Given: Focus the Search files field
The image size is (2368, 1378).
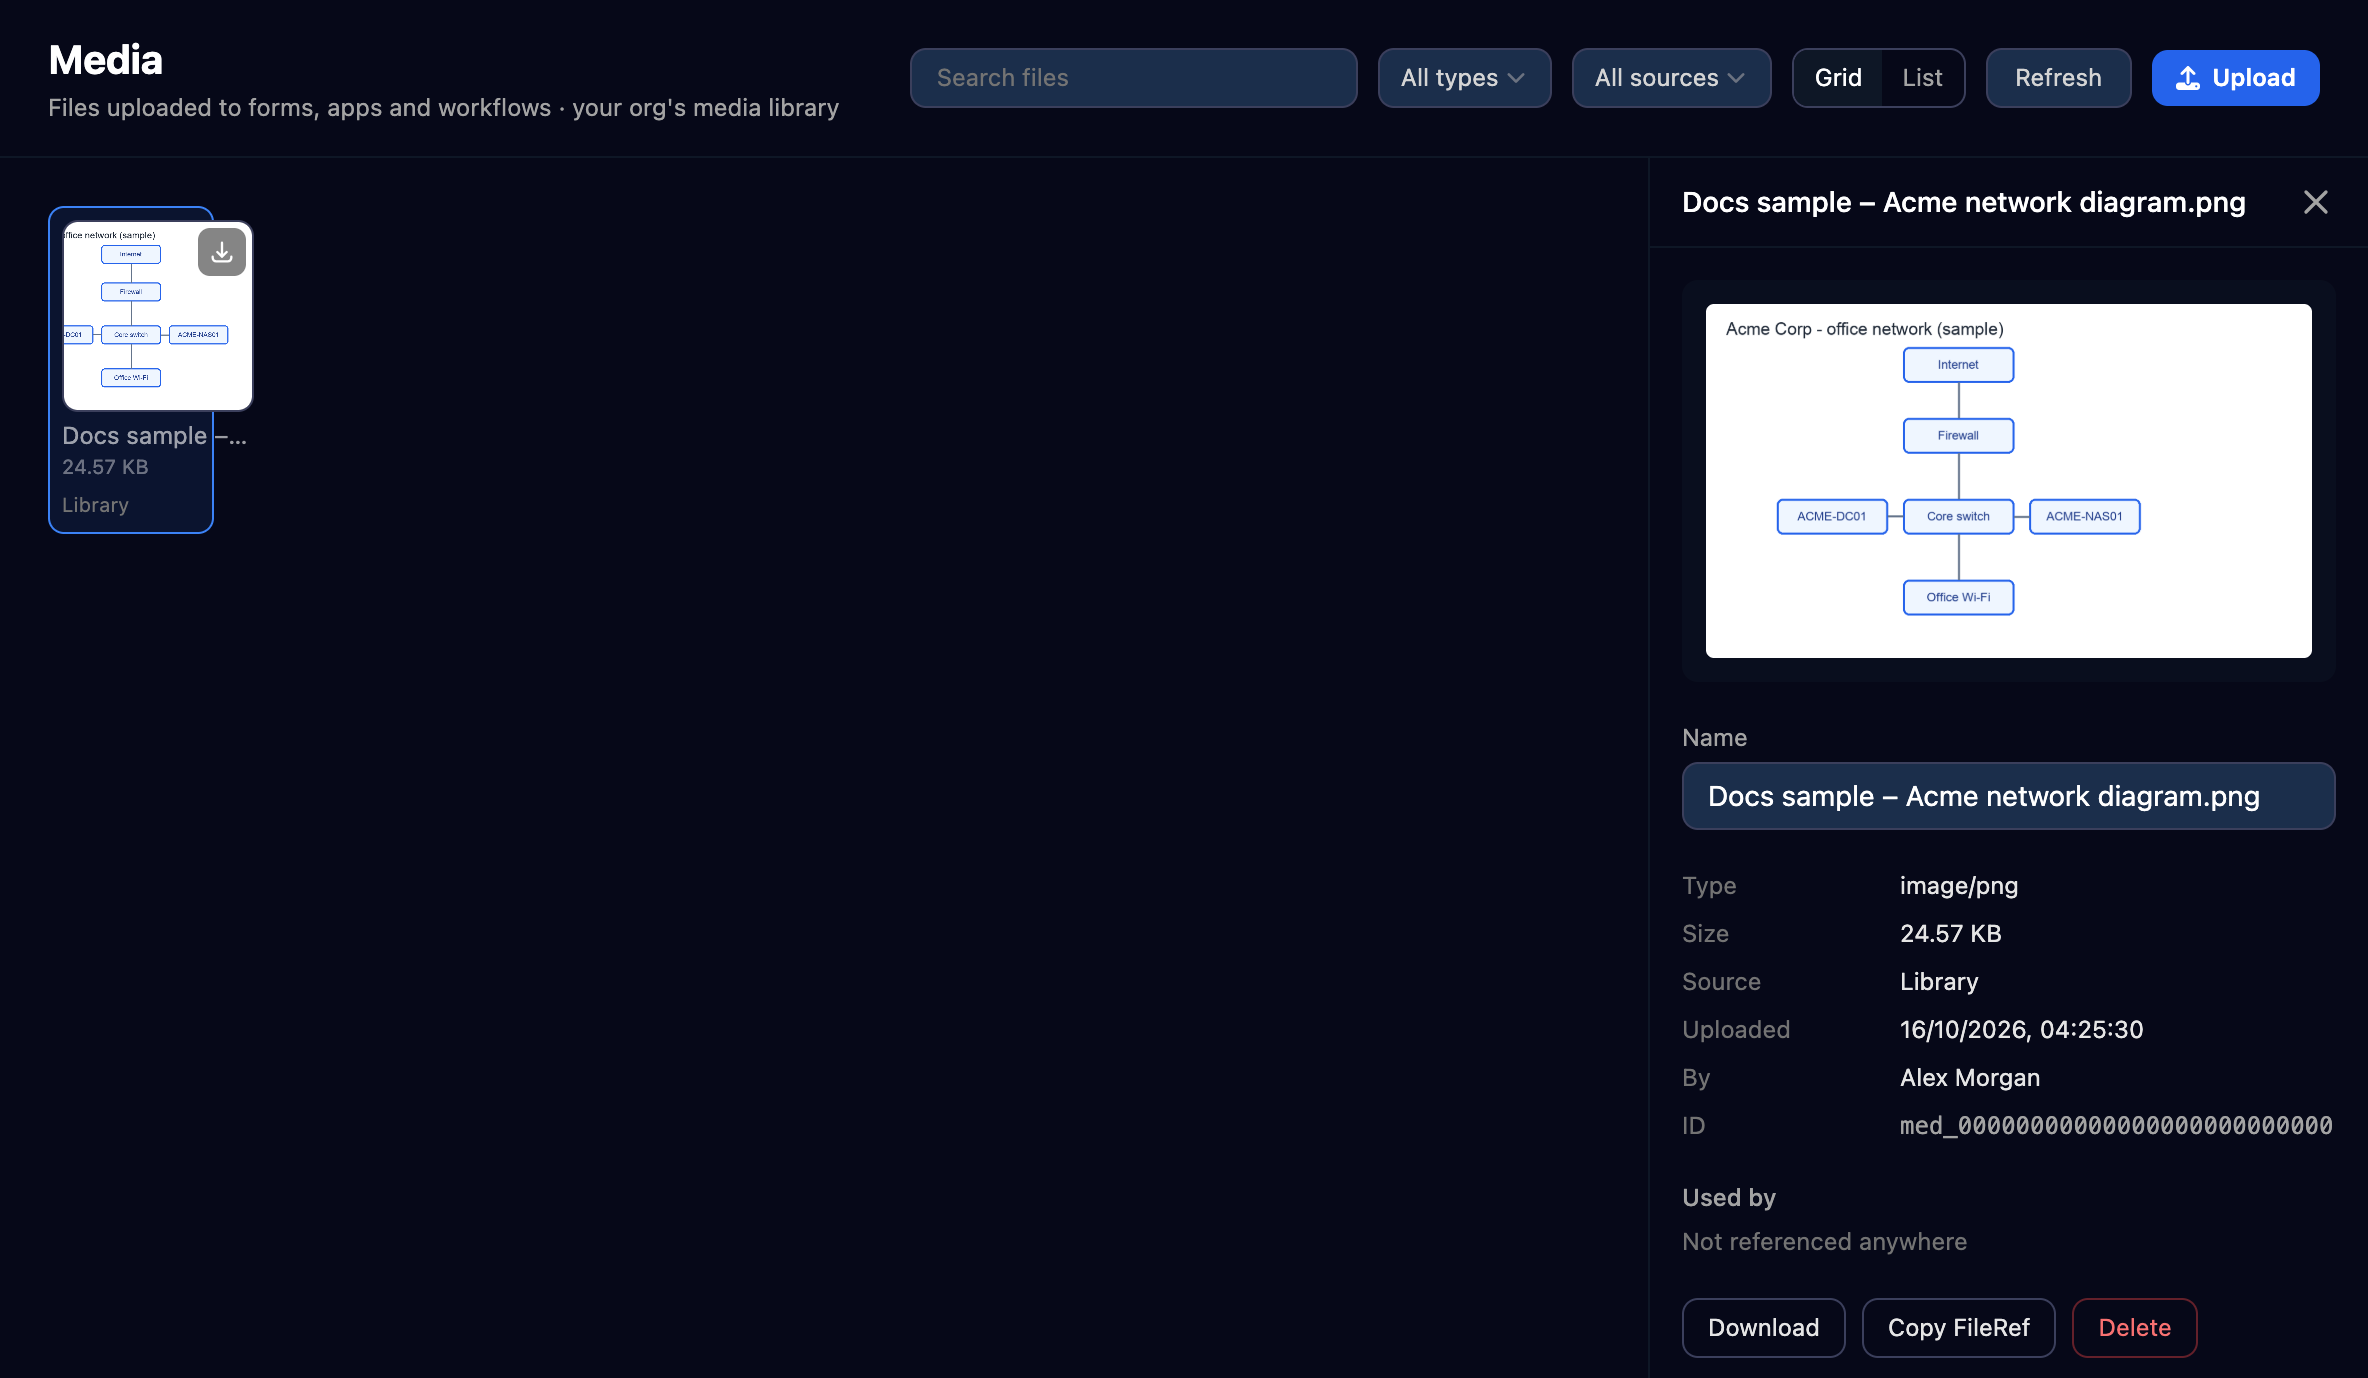Looking at the screenshot, I should [x=1133, y=78].
